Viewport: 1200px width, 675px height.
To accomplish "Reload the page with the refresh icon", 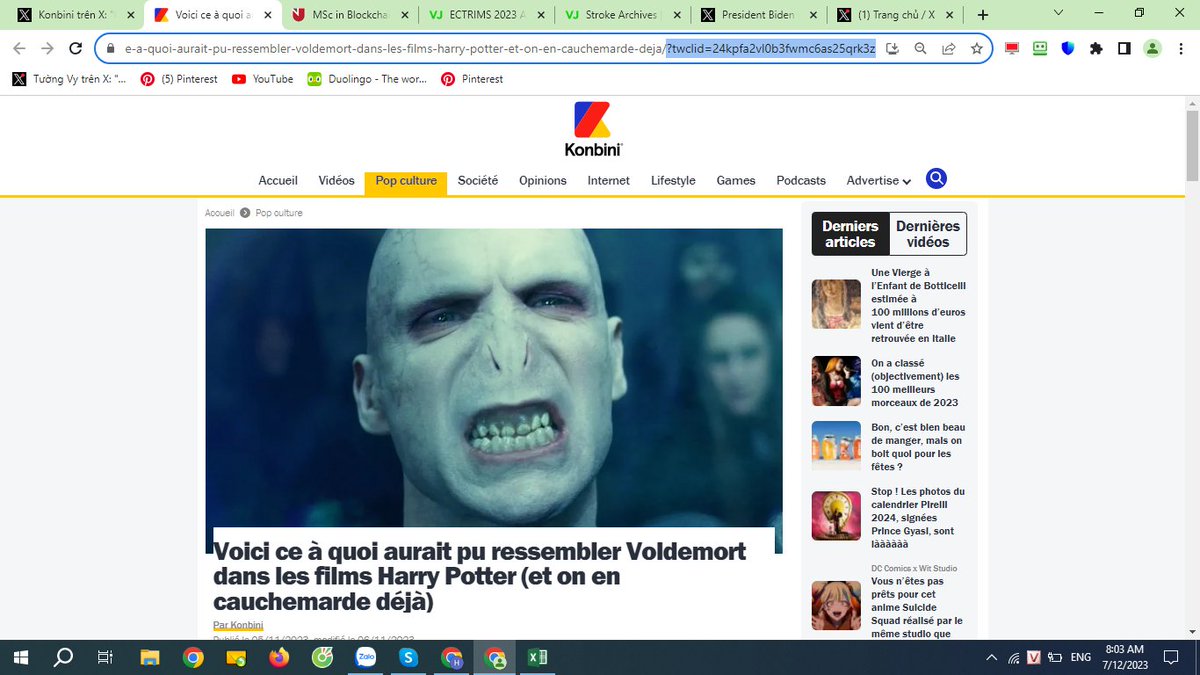I will pyautogui.click(x=75, y=48).
